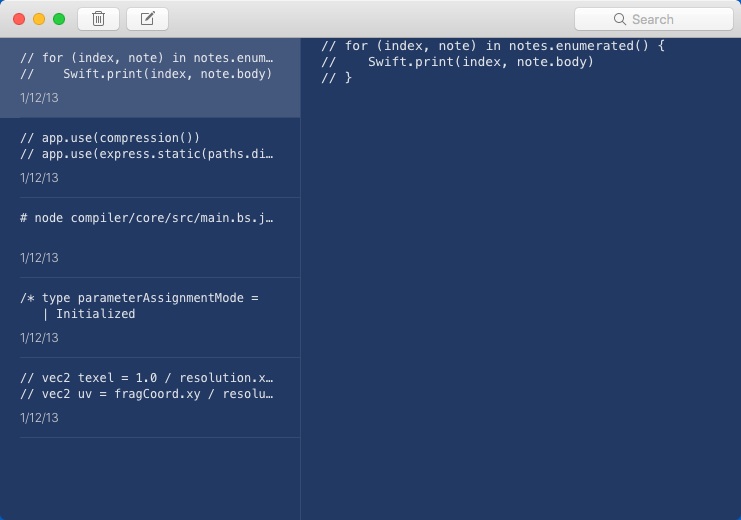
Task: Click the yellow minimize window button
Action: [x=39, y=19]
